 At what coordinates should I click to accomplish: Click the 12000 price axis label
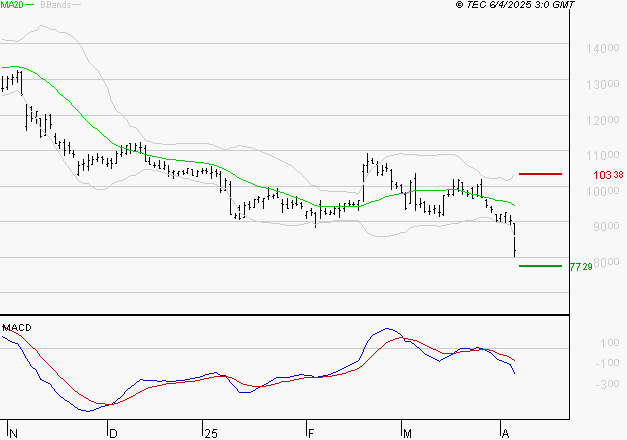(x=603, y=120)
